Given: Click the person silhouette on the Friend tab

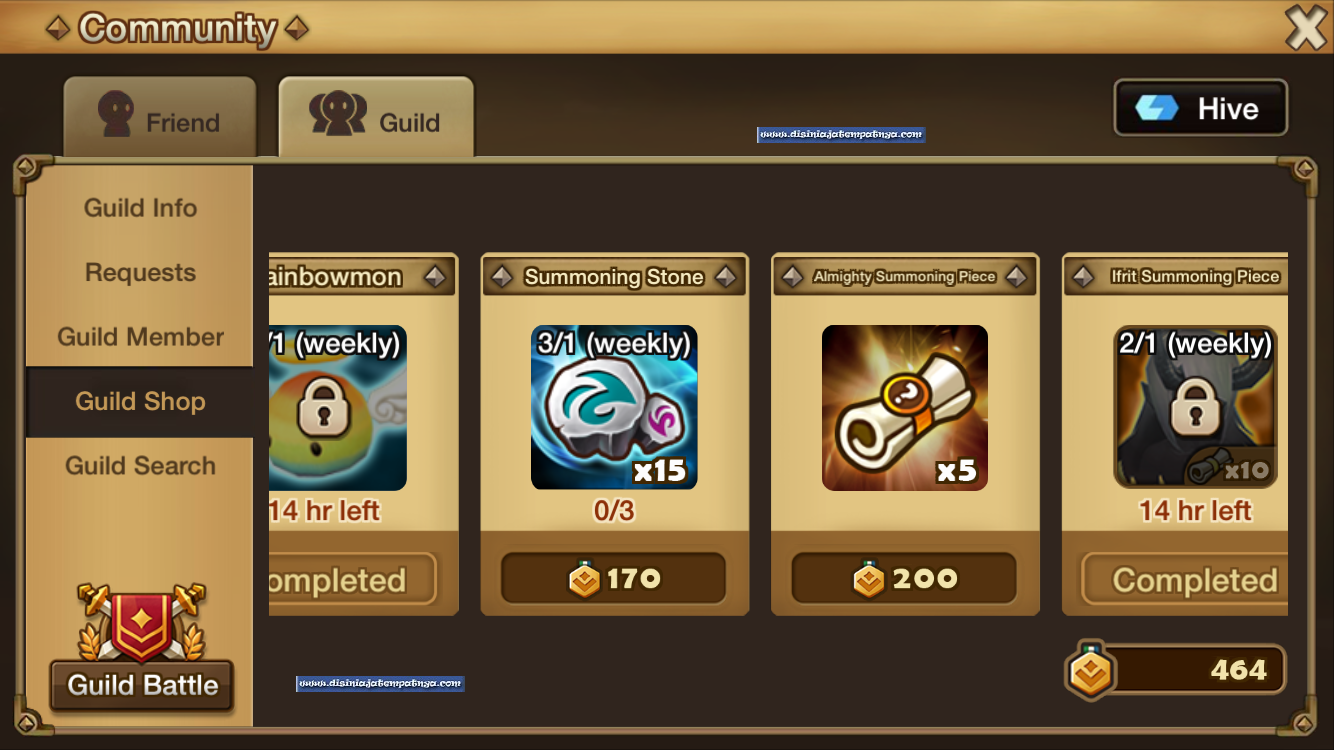Looking at the screenshot, I should [x=116, y=114].
